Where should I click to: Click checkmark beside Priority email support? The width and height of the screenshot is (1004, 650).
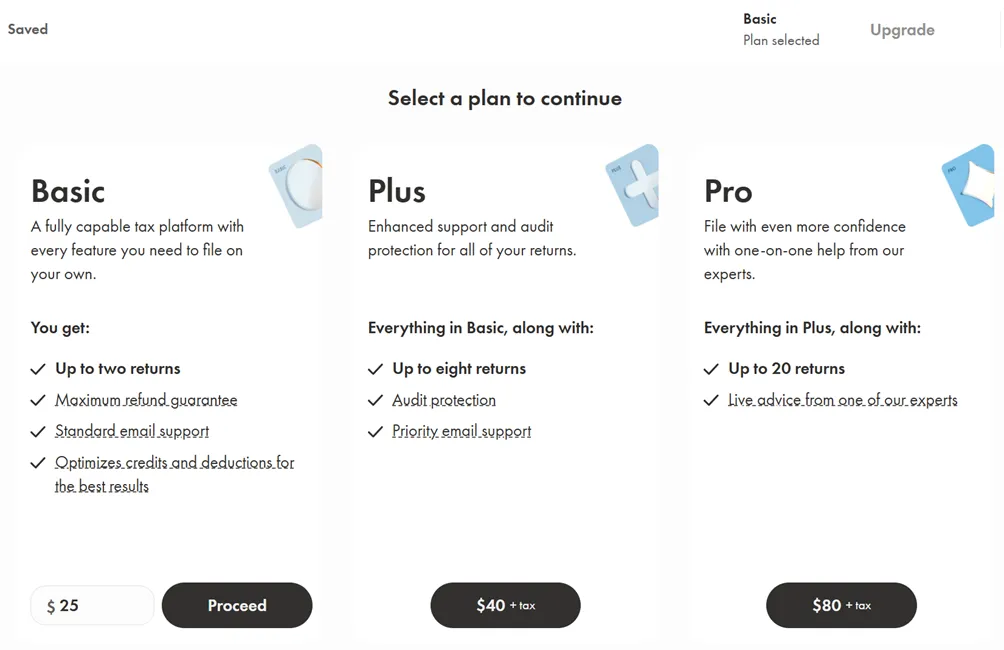(375, 432)
